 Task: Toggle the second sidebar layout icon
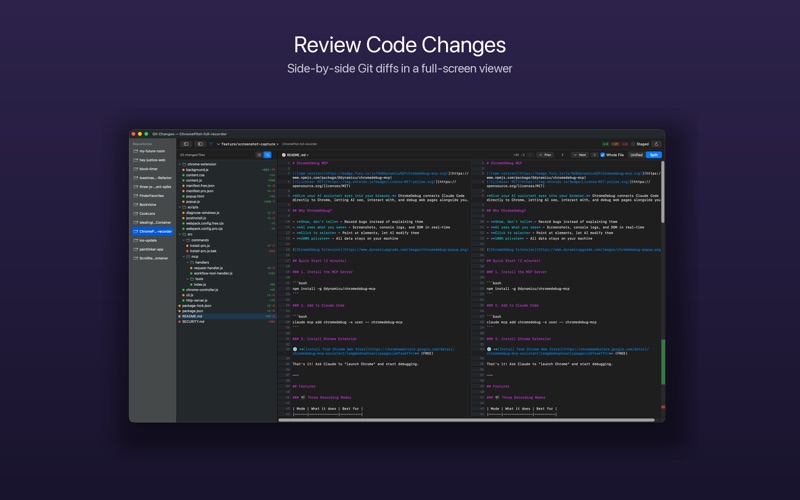201,144
